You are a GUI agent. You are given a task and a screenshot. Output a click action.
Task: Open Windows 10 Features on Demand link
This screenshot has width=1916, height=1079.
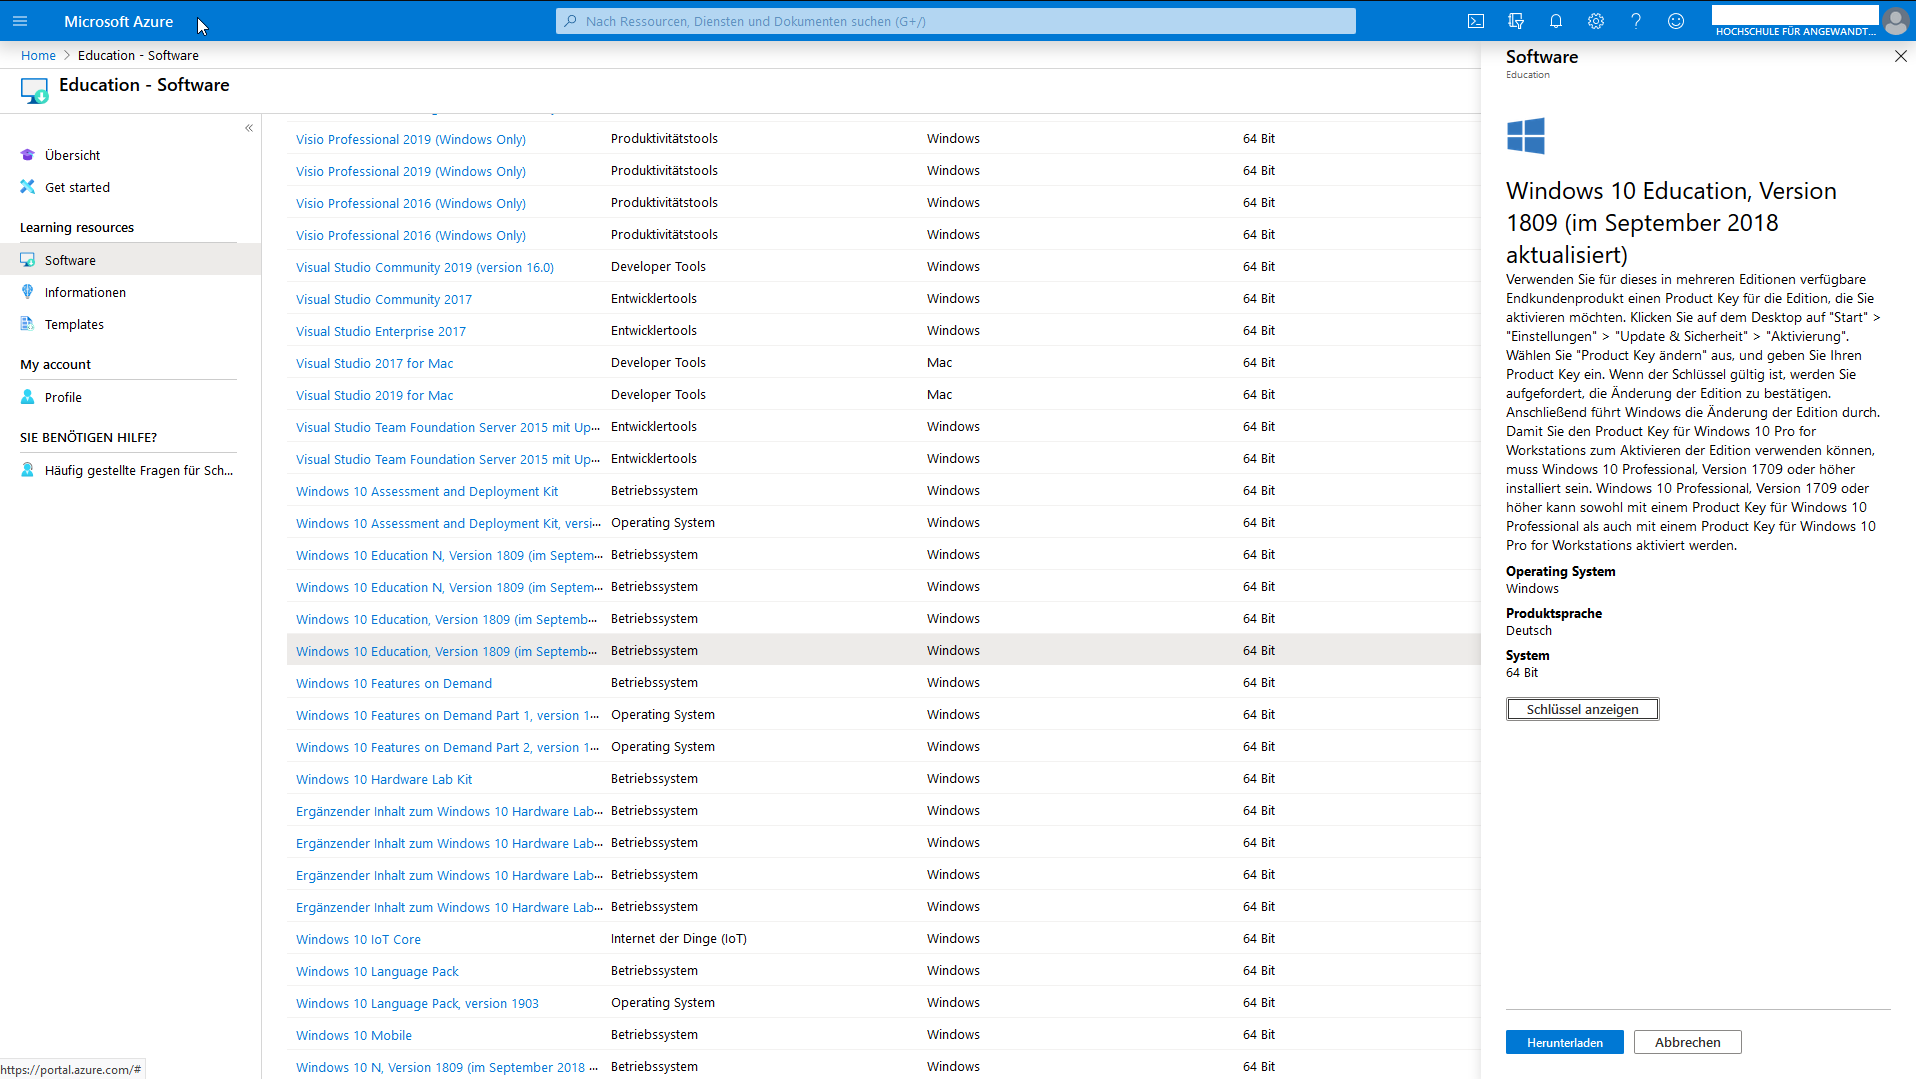tap(394, 683)
